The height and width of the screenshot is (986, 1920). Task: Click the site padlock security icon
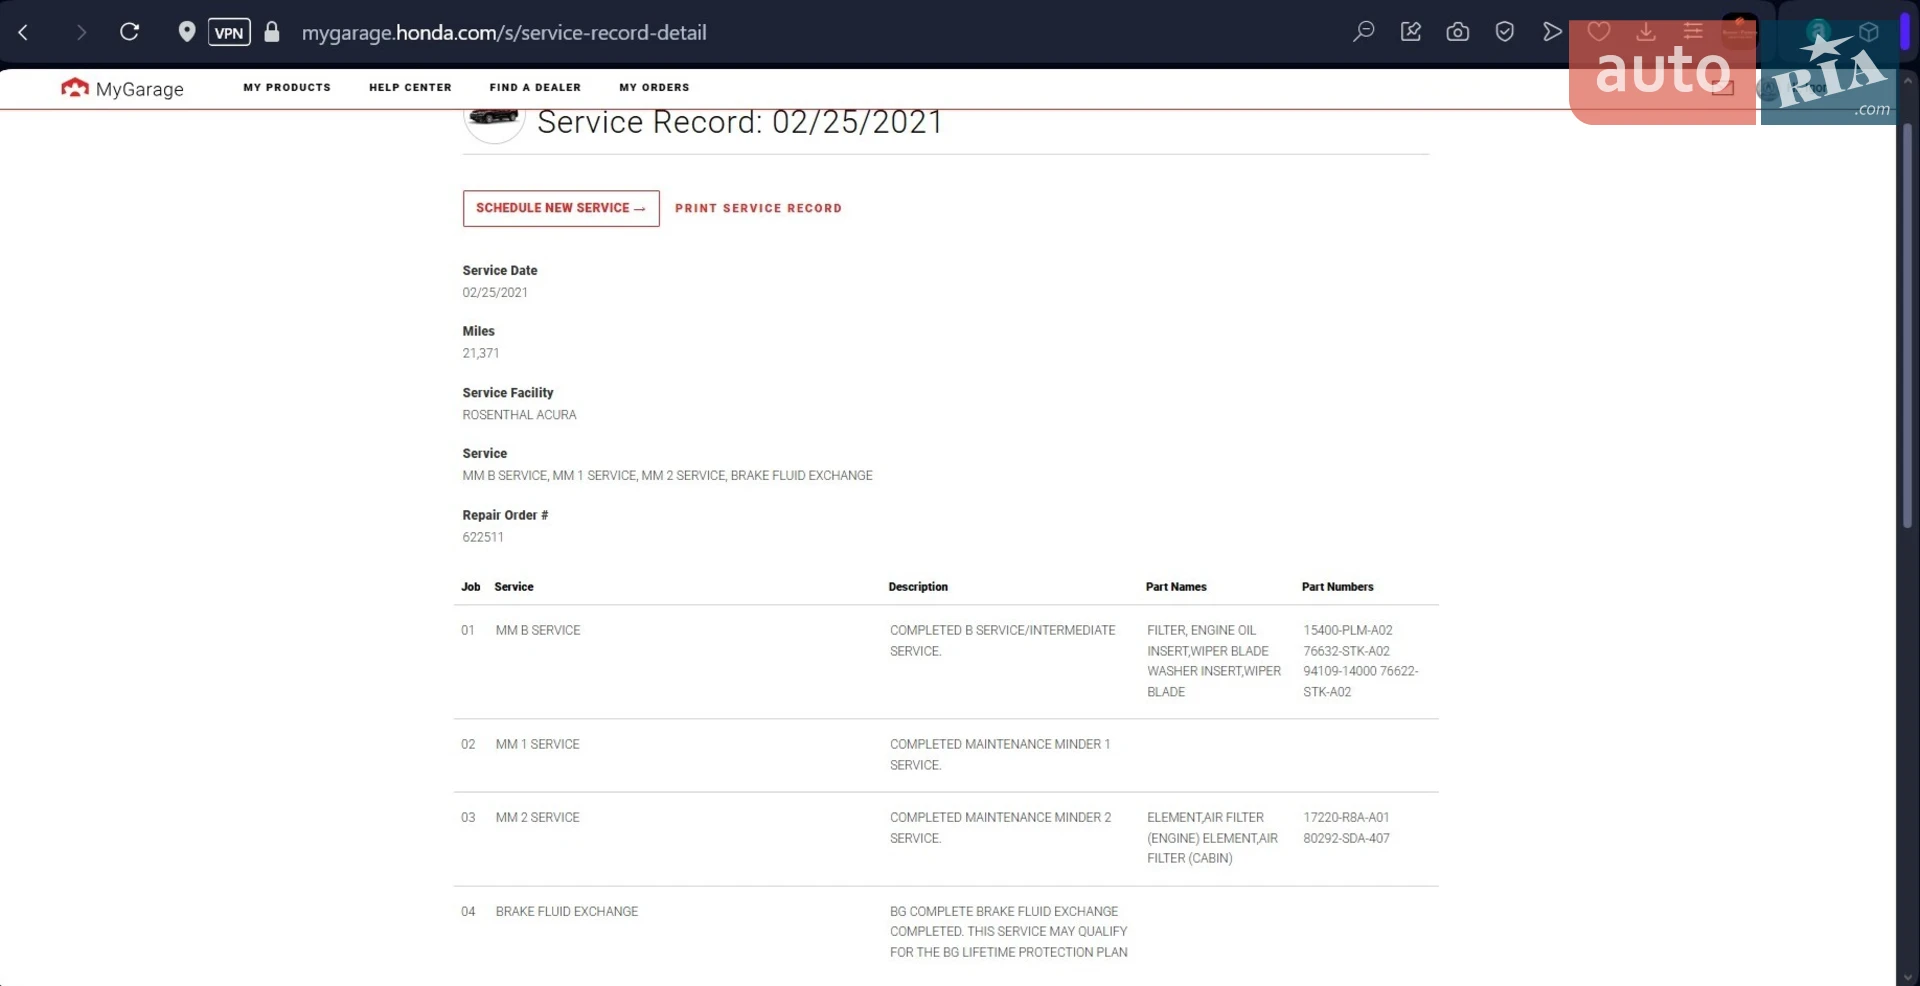272,32
